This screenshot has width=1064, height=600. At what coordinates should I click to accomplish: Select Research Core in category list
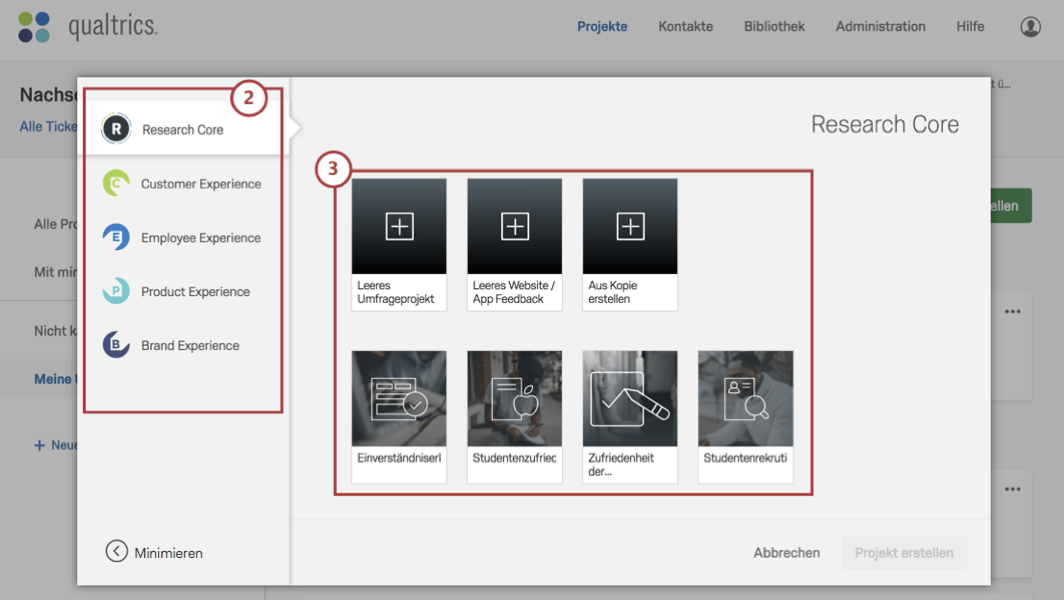click(183, 129)
